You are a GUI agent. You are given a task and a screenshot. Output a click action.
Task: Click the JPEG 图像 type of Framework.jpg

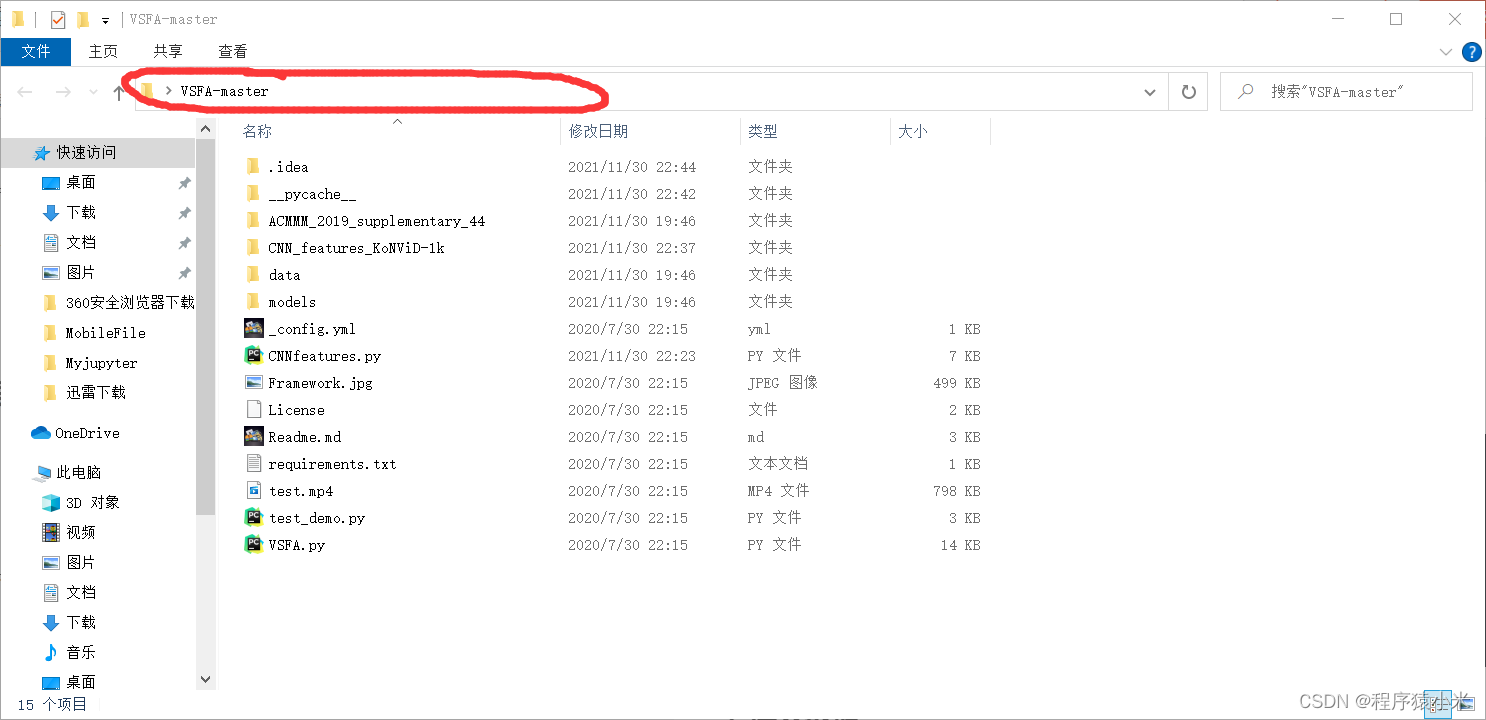tap(783, 383)
